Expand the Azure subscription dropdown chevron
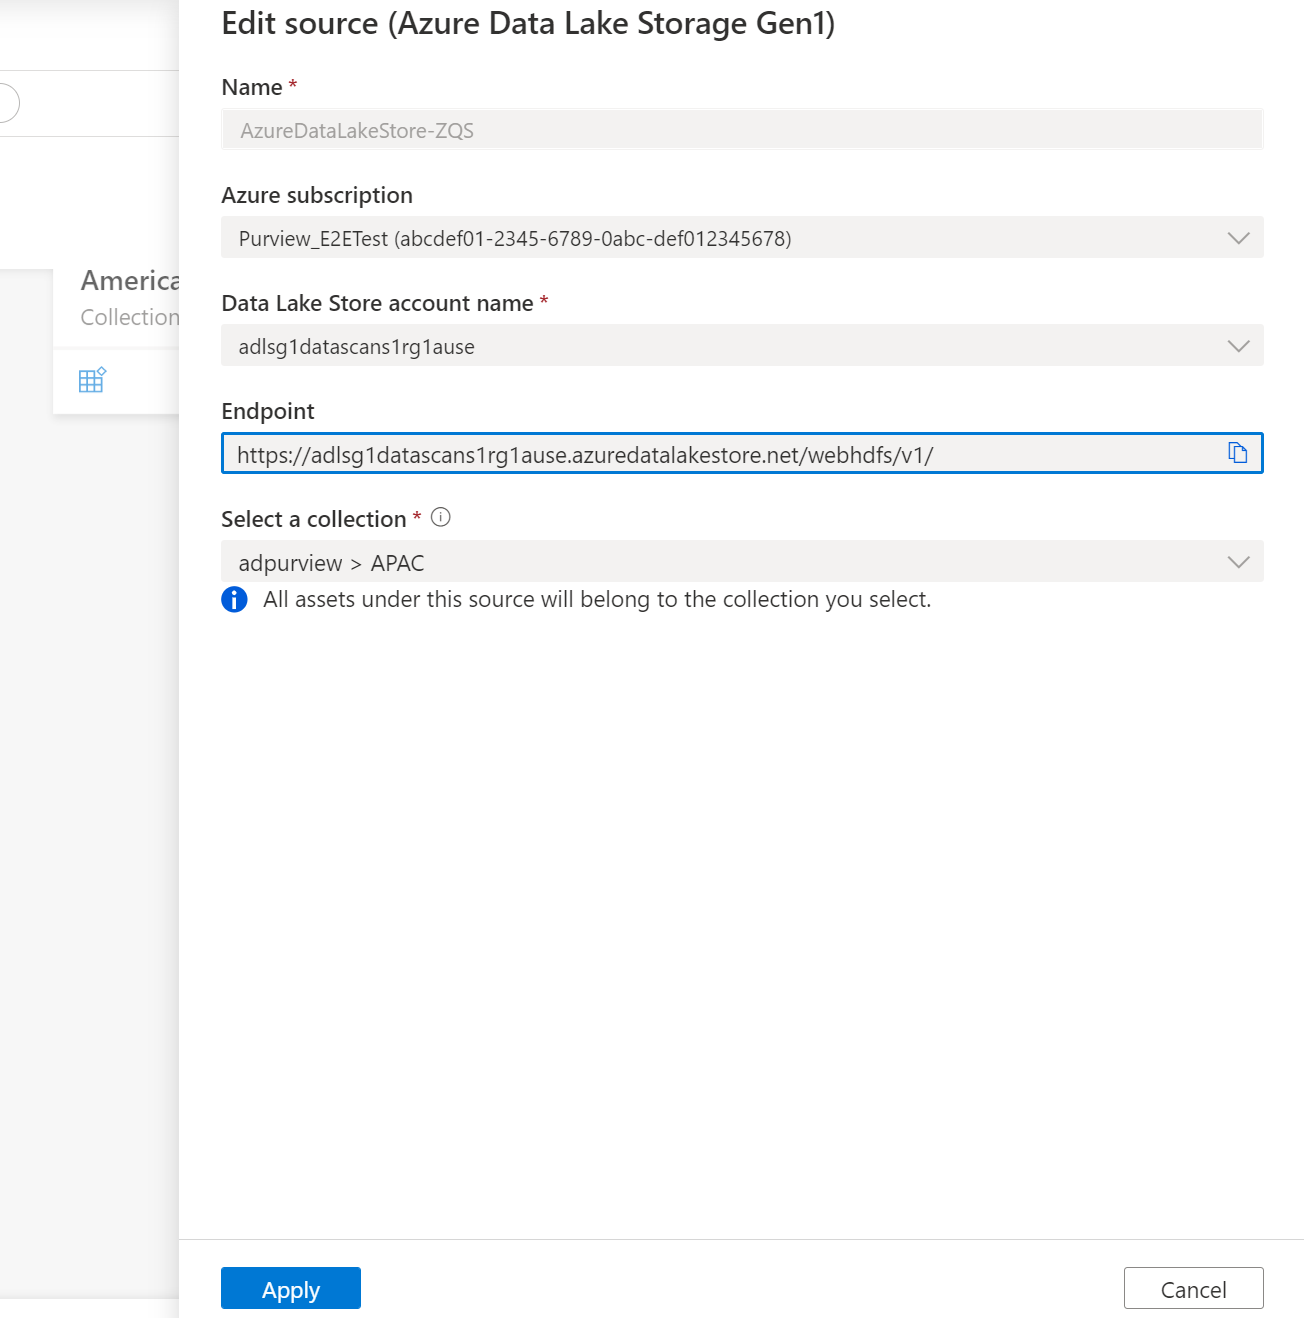The width and height of the screenshot is (1304, 1318). point(1238,238)
